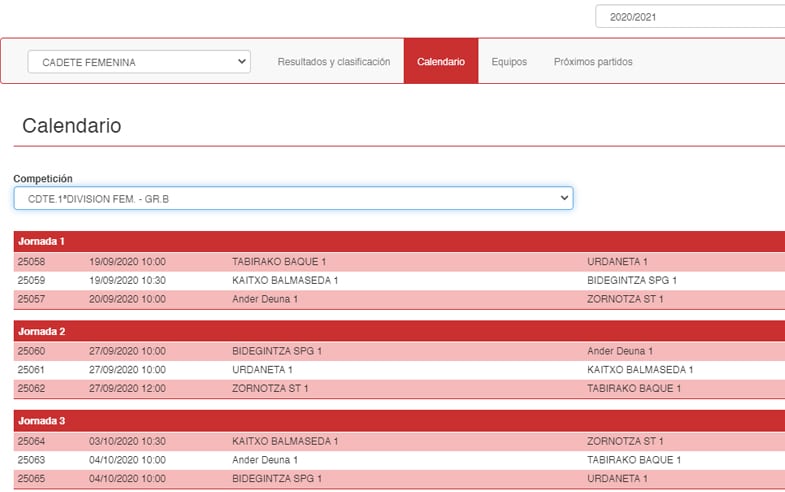Image resolution: width=785 pixels, height=492 pixels.
Task: Select match number 25058 in Jornada 1
Action: click(32, 262)
